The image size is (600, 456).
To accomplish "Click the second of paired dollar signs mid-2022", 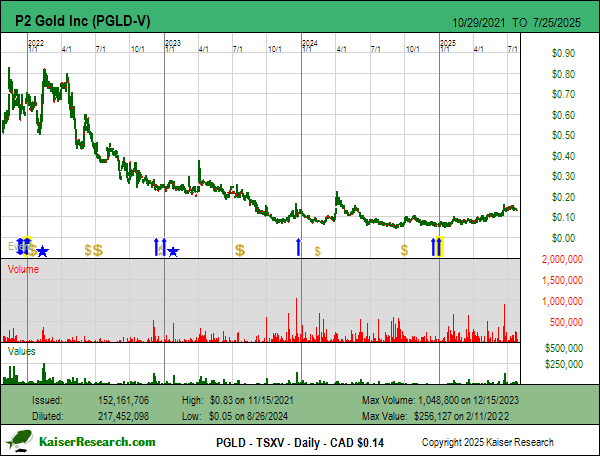I will [x=98, y=251].
